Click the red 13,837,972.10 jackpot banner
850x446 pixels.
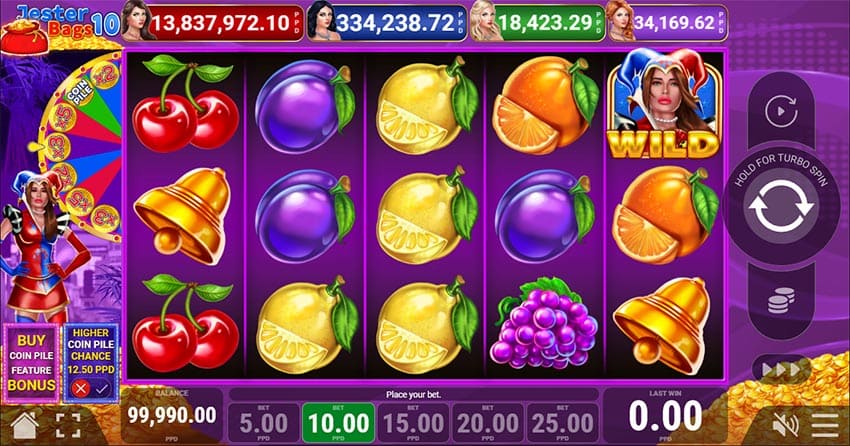212,23
